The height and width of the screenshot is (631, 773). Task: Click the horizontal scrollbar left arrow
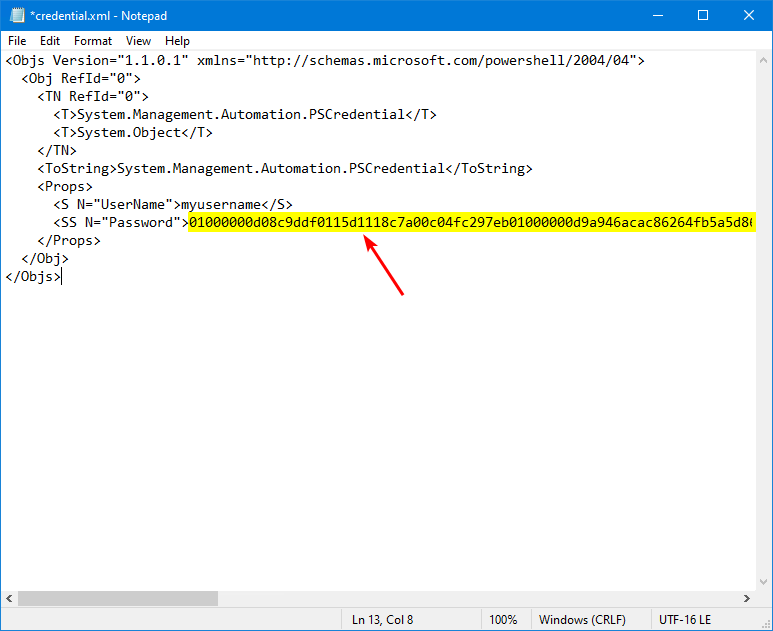coord(9,598)
